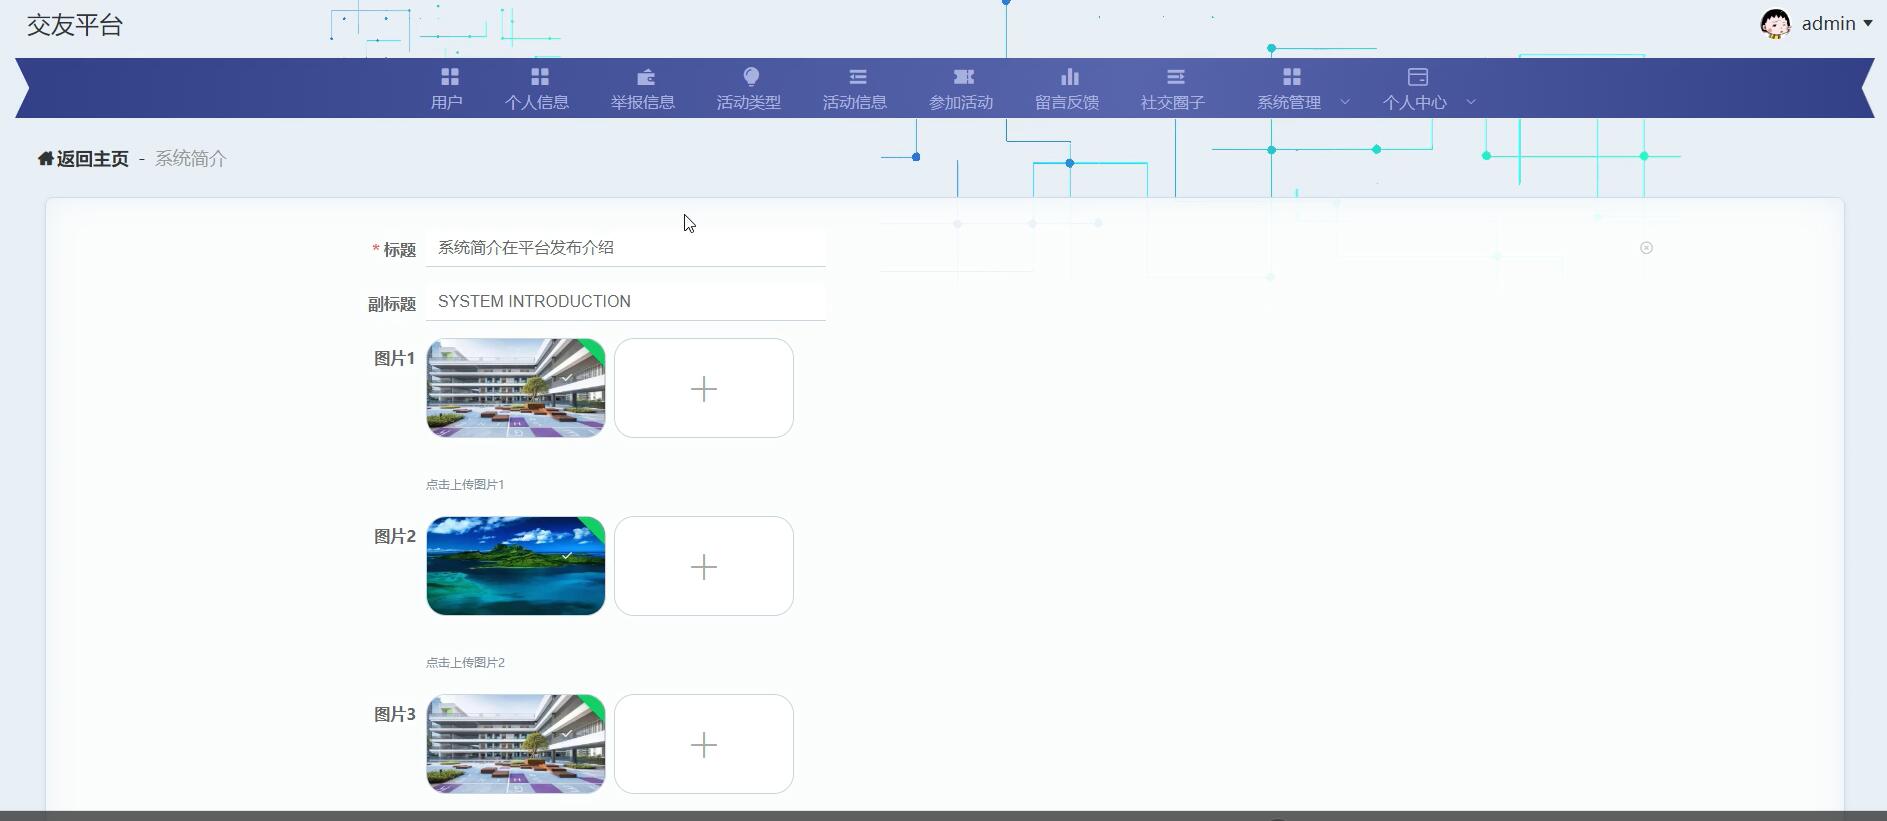Click the admin username text
Image resolution: width=1887 pixels, height=821 pixels.
[1829, 24]
